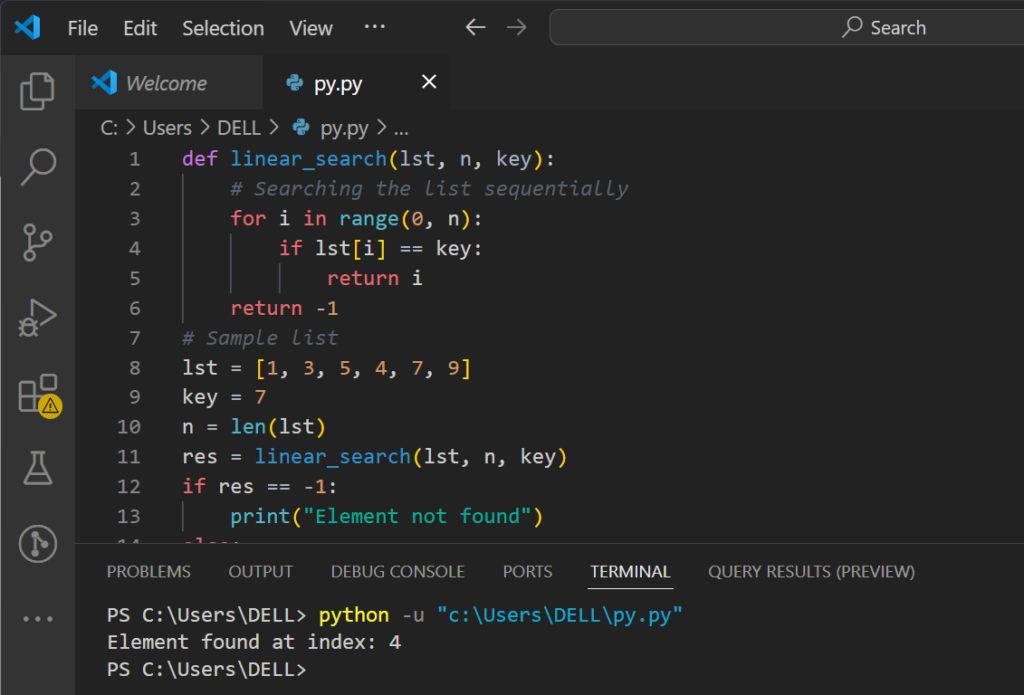The height and width of the screenshot is (695, 1024).
Task: Click the Python icon on py.py tab
Action: tap(295, 83)
